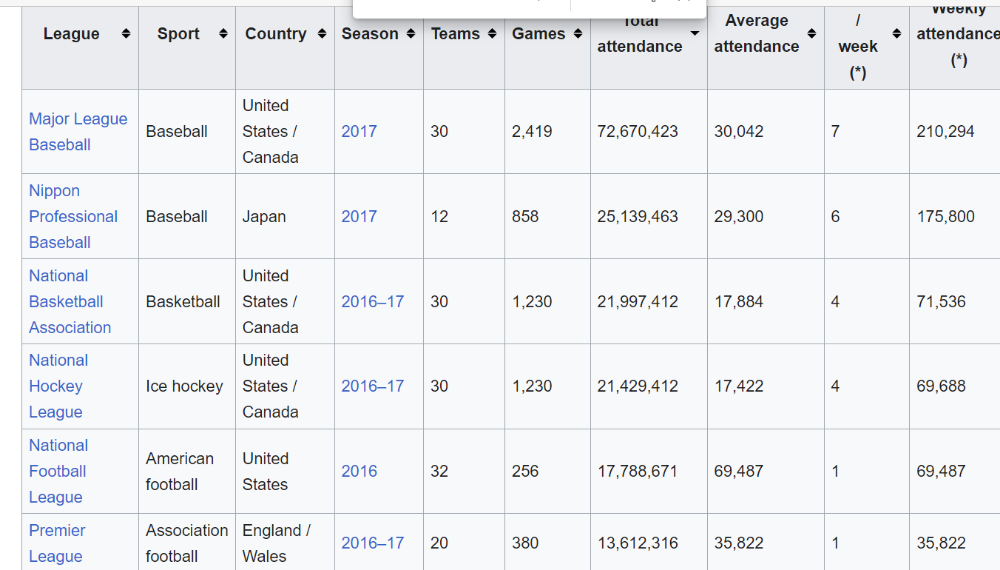1000x570 pixels.
Task: Select the games value 380
Action: coord(525,543)
